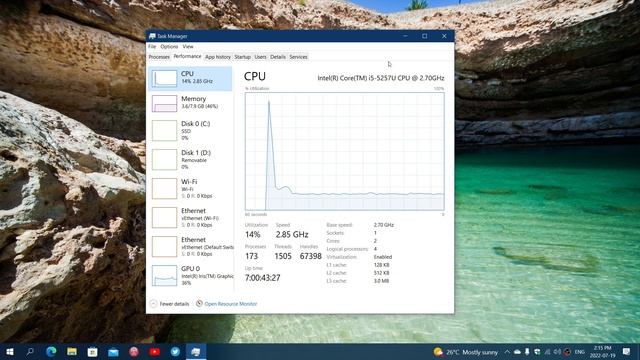Viewport: 640px width, 360px height.
Task: Show hidden system tray icons
Action: [x=507, y=352]
